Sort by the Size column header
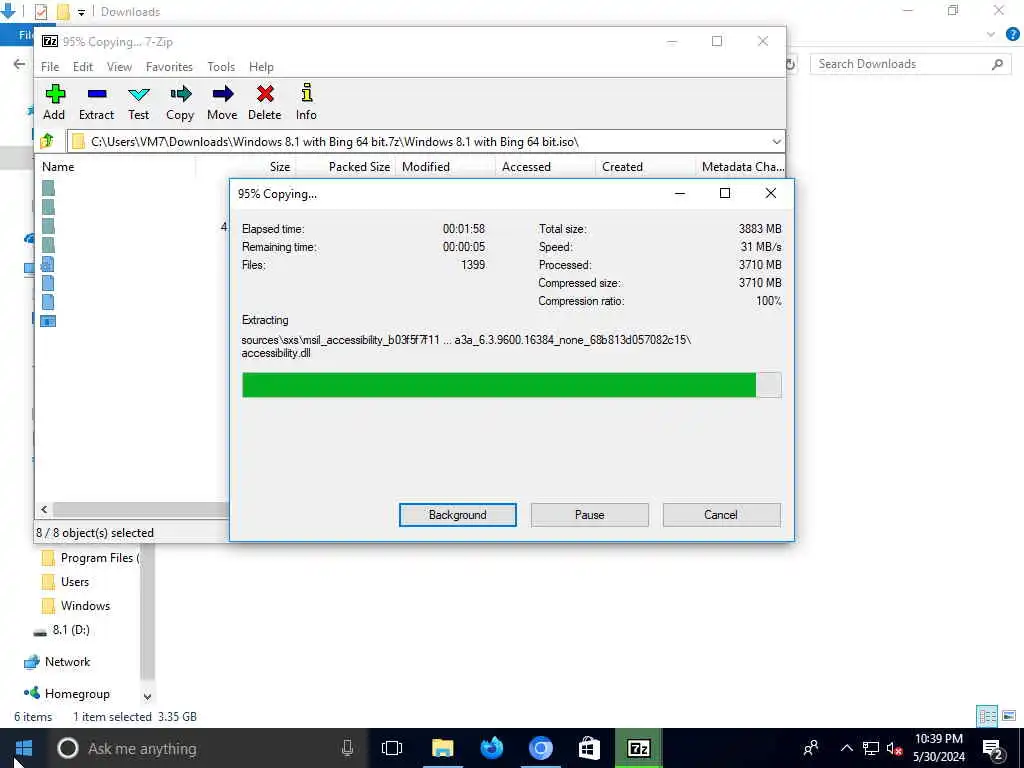This screenshot has height=768, width=1024. tap(245, 167)
